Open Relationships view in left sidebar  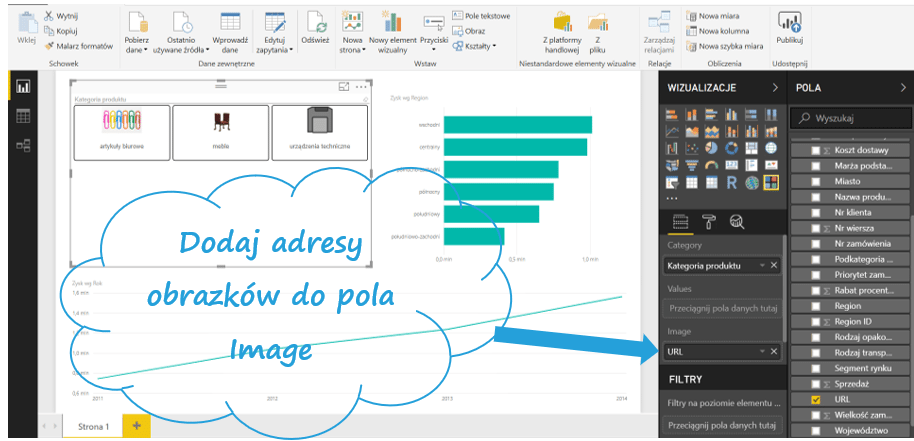tap(23, 145)
